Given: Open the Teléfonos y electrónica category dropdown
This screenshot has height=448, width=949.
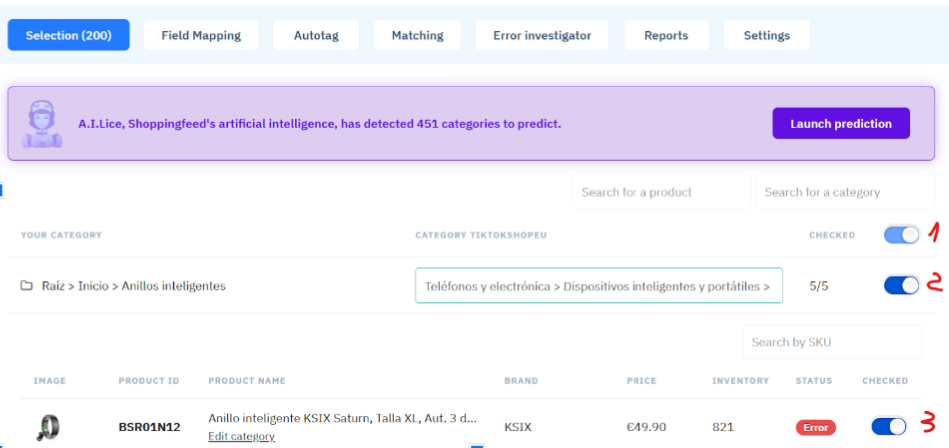Looking at the screenshot, I should coord(598,286).
